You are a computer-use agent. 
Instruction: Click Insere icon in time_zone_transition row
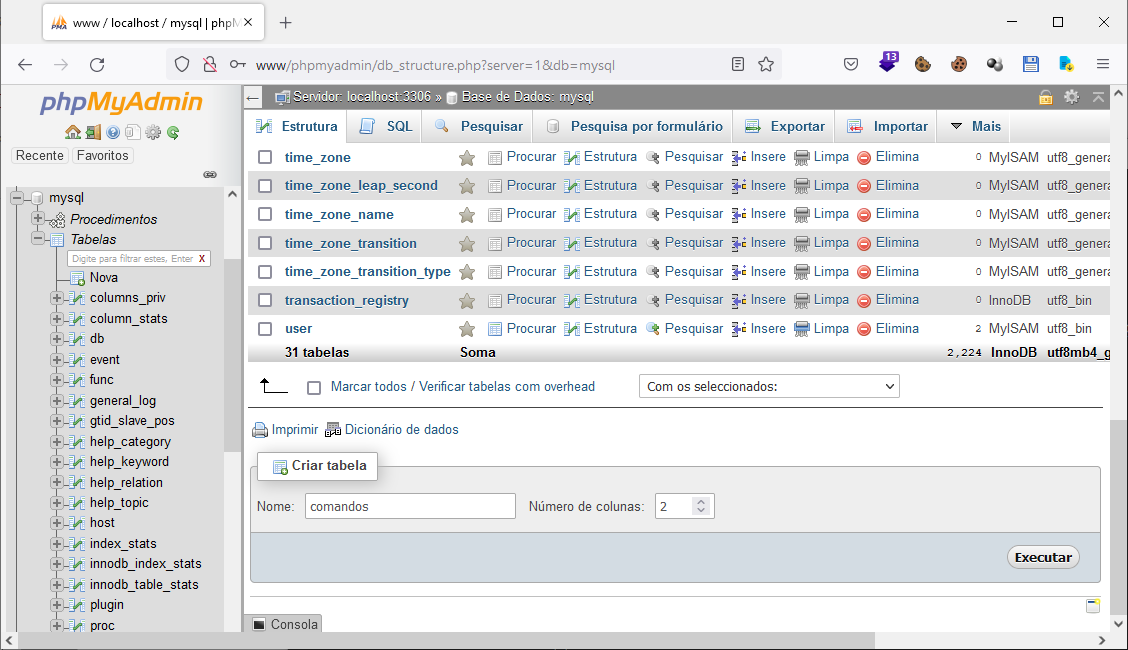tap(739, 244)
